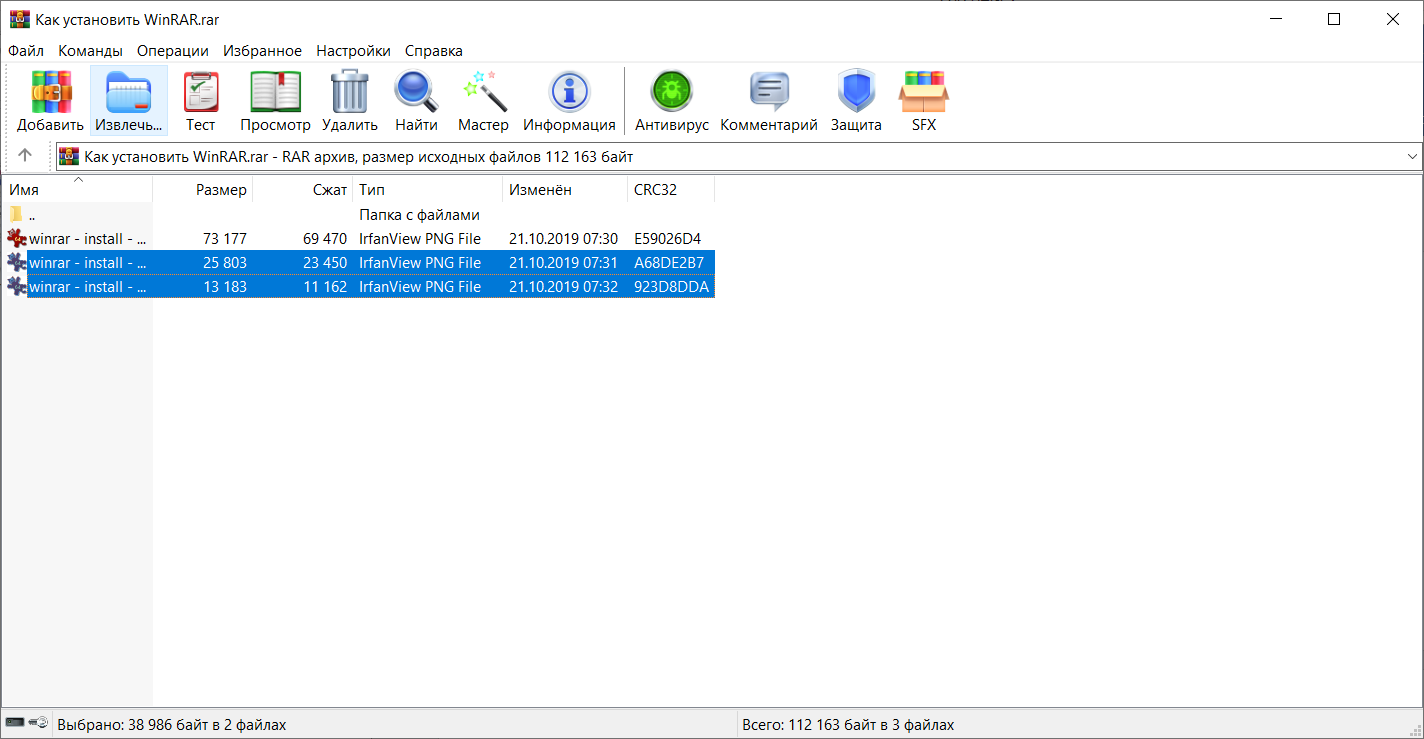Click CRC32 value 923D8DDA
The image size is (1424, 739).
[x=672, y=287]
